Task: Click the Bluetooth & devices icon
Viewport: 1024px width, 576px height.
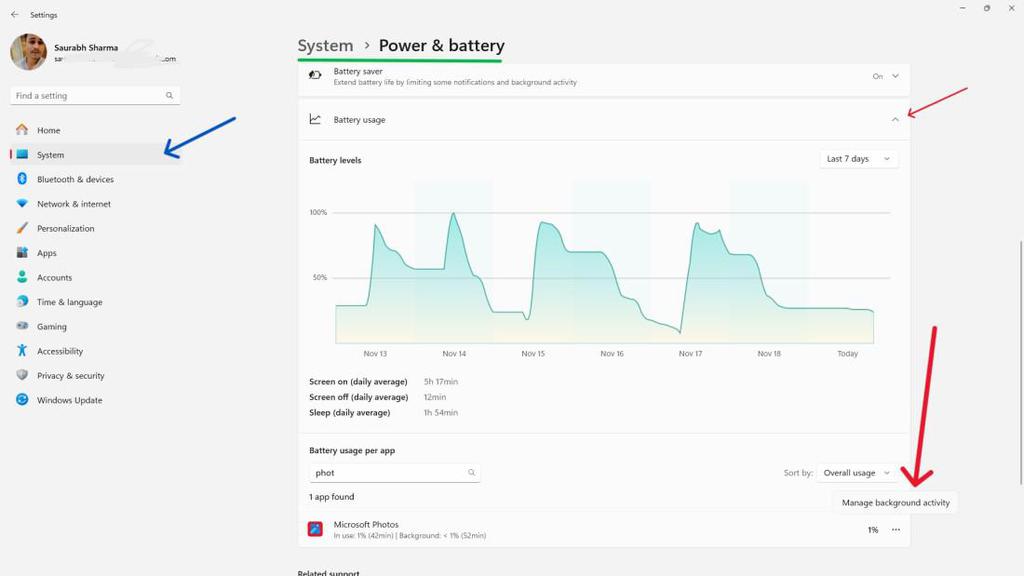Action: click(x=22, y=179)
